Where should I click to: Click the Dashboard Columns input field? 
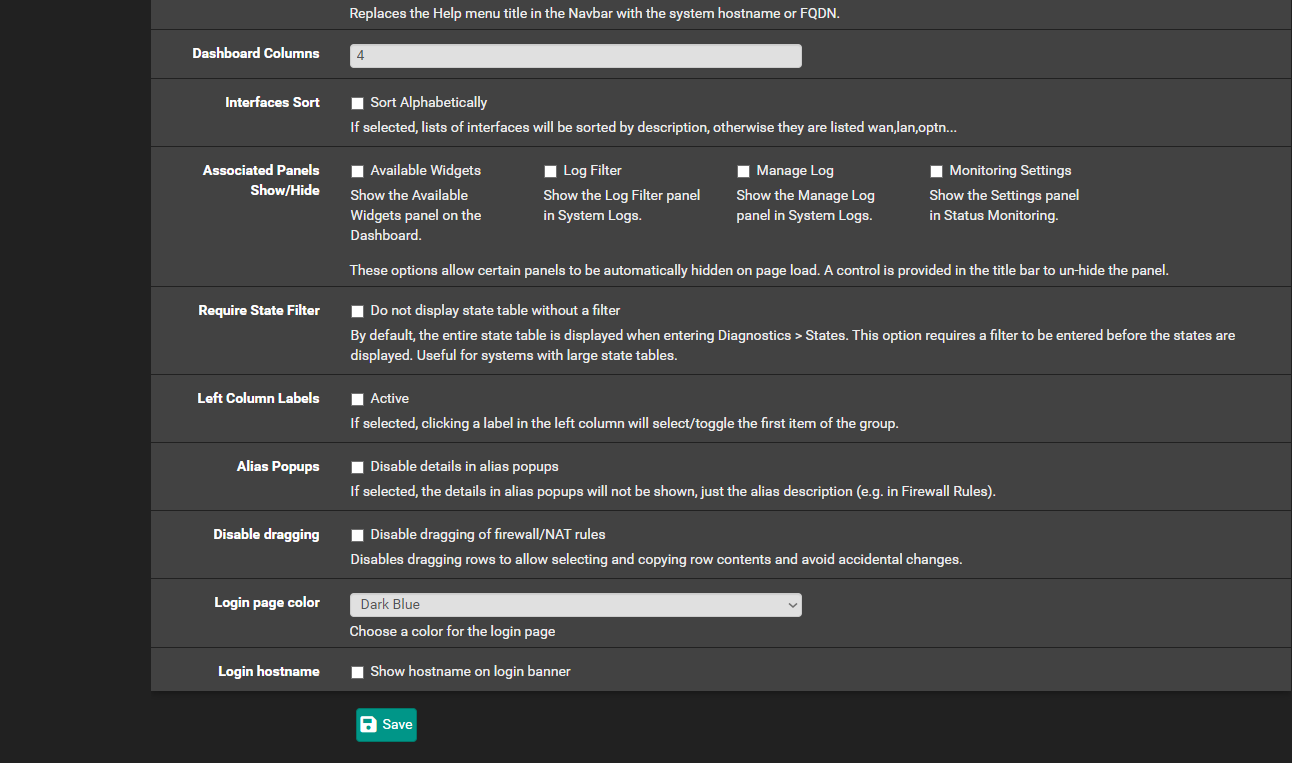coord(576,56)
